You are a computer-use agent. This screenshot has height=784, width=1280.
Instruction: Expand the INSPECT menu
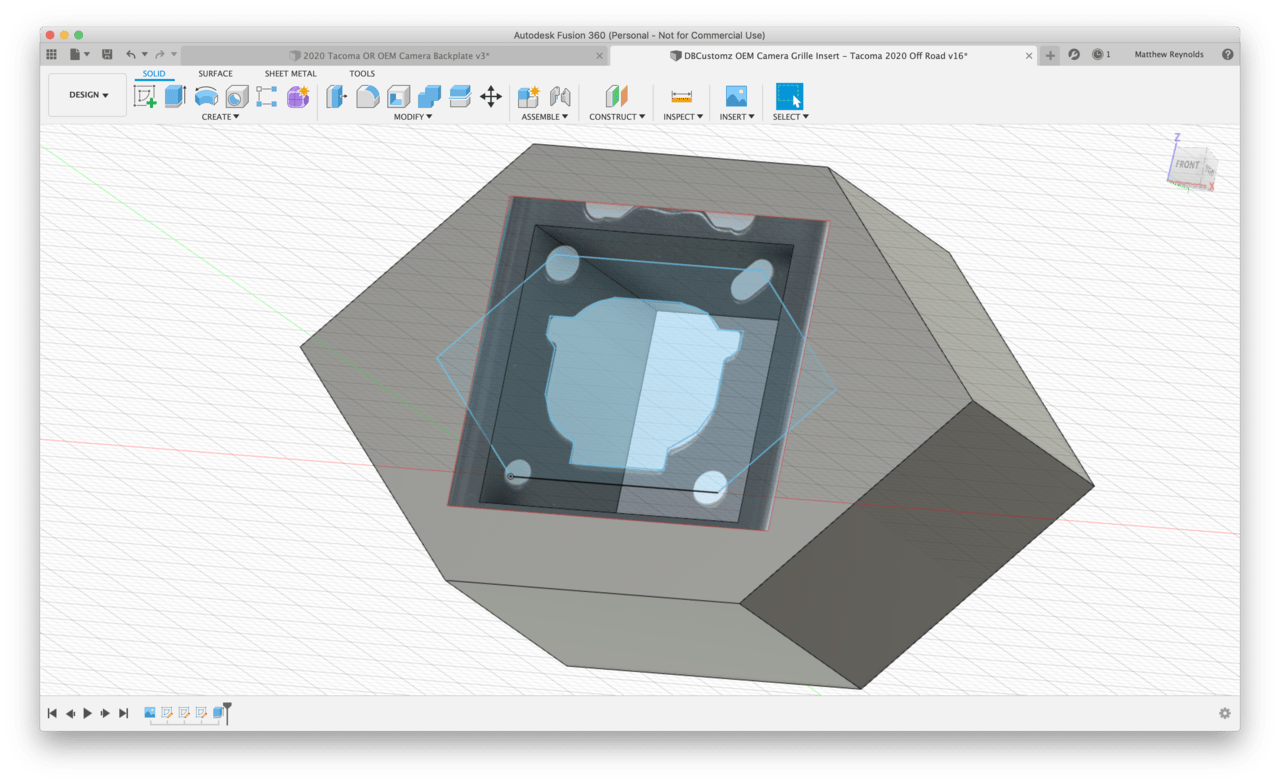[683, 117]
